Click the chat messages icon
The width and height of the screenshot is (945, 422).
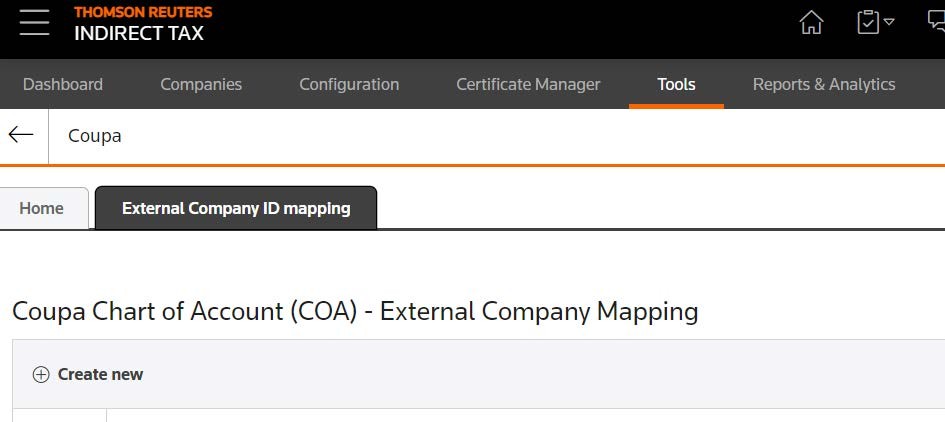tap(937, 22)
